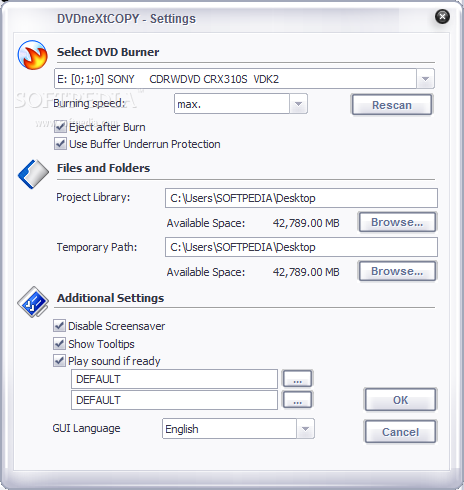
Task: Toggle Play sound if ready checkbox
Action: point(59,361)
